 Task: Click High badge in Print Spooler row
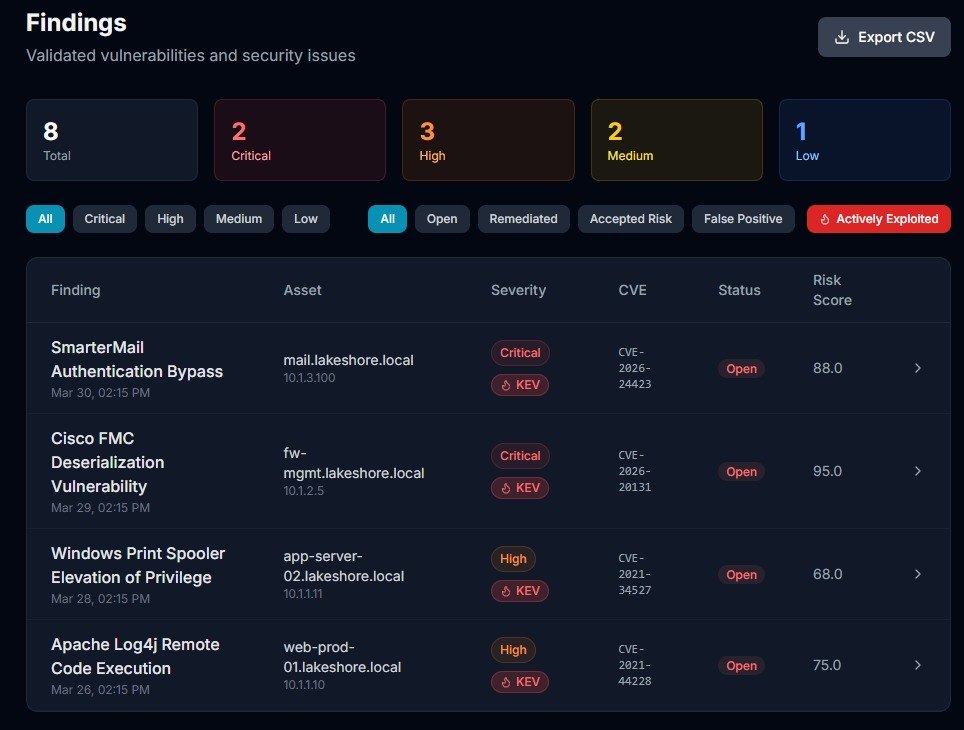(513, 559)
